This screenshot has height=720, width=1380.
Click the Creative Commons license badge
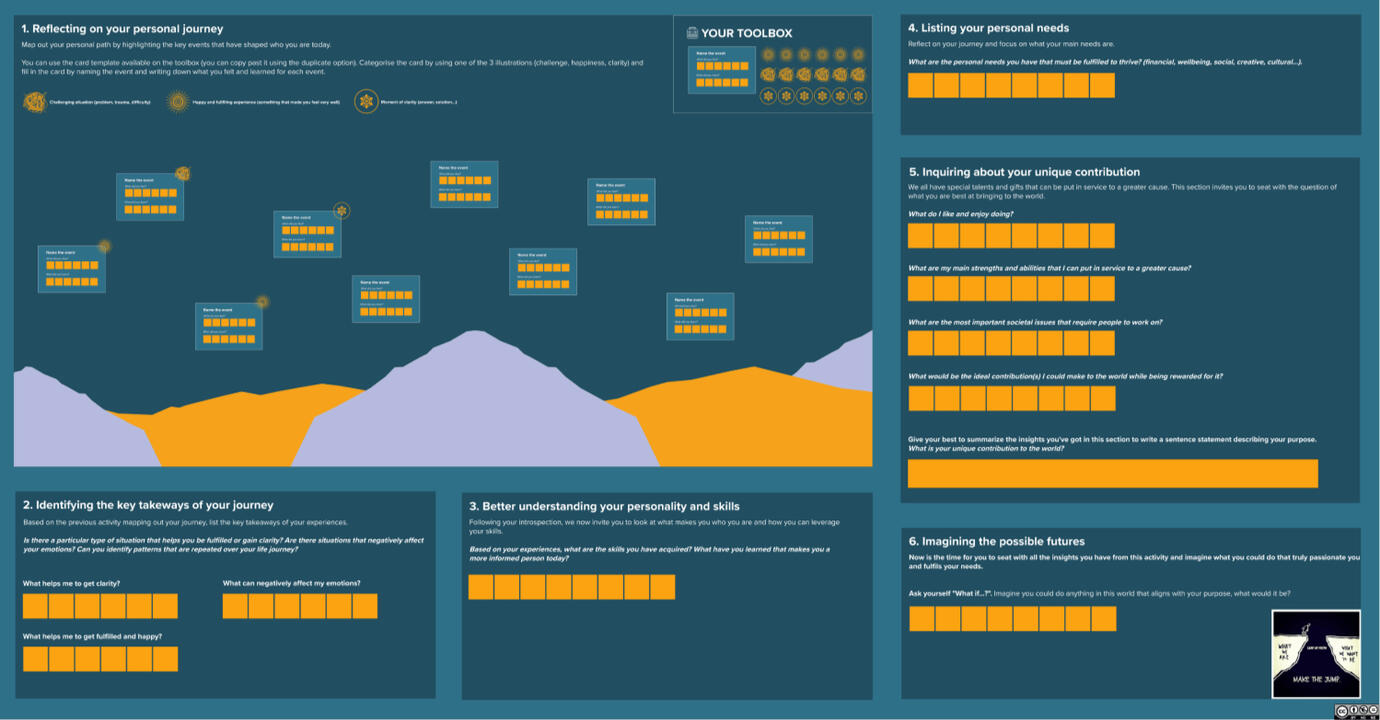1355,711
